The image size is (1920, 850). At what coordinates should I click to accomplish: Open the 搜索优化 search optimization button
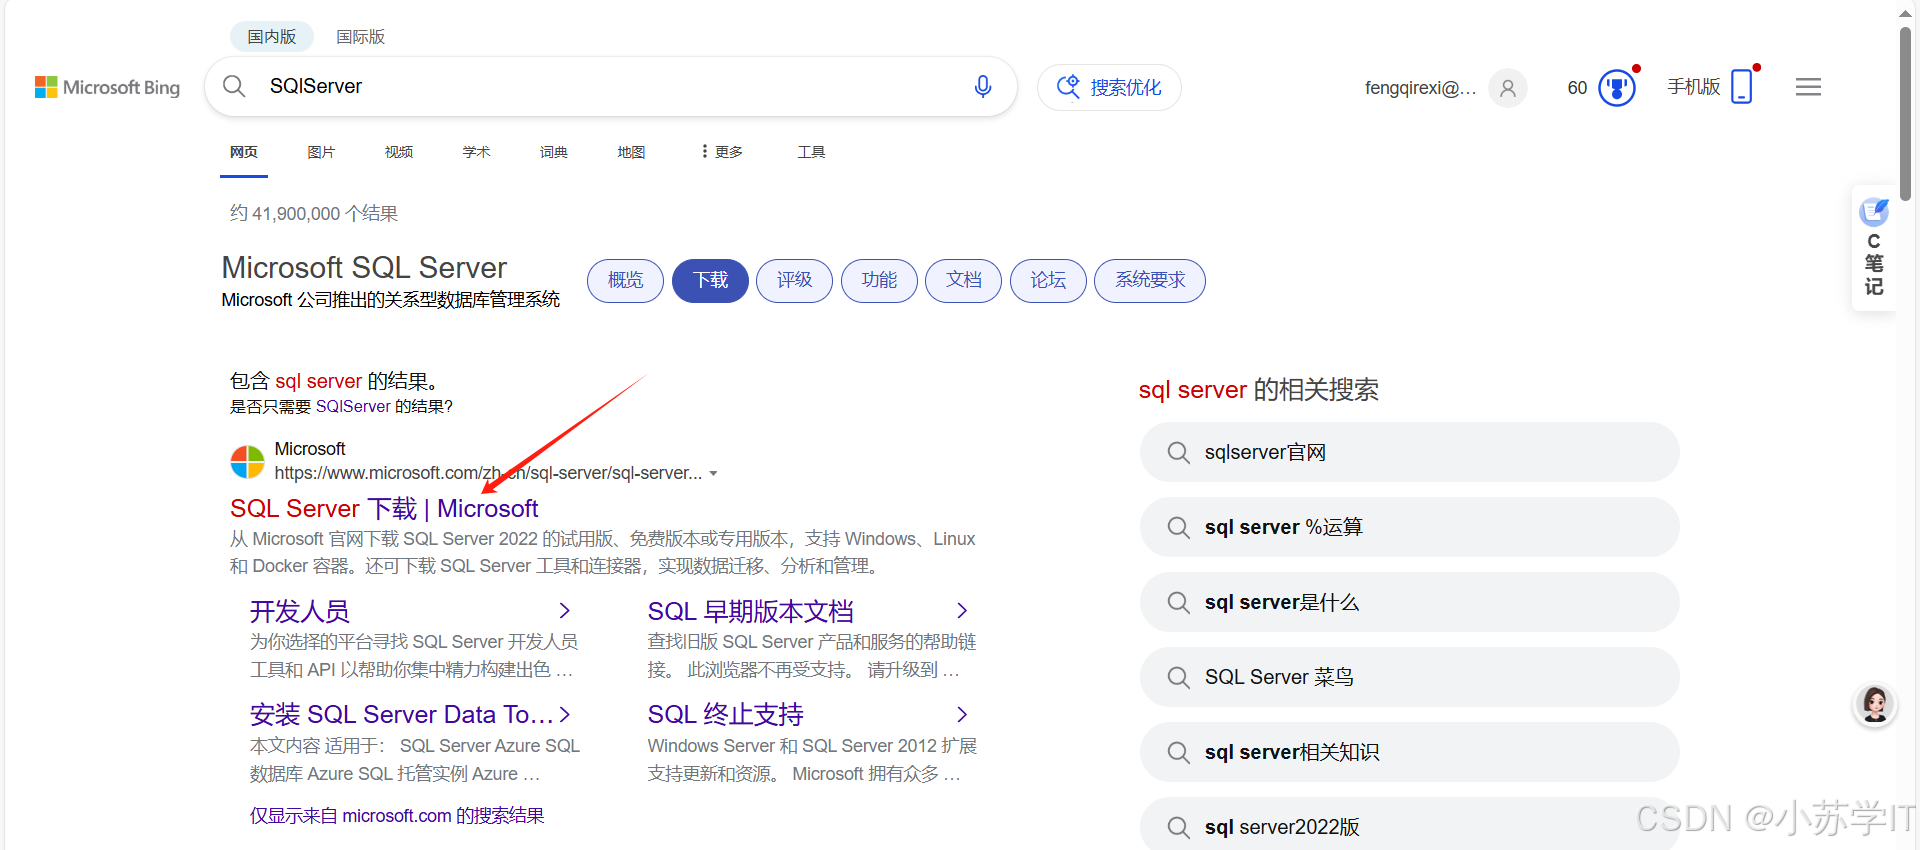coord(1109,87)
